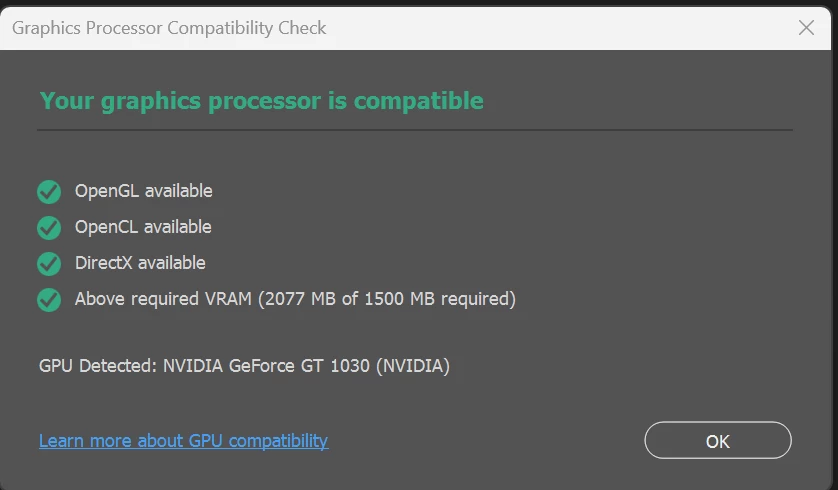Click the green checkmark beside OpenGL available
The image size is (838, 490).
[x=49, y=191]
